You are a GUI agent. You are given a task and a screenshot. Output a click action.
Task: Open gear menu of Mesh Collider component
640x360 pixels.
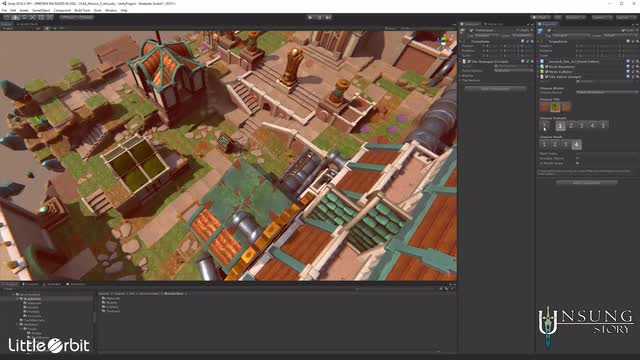[637, 72]
